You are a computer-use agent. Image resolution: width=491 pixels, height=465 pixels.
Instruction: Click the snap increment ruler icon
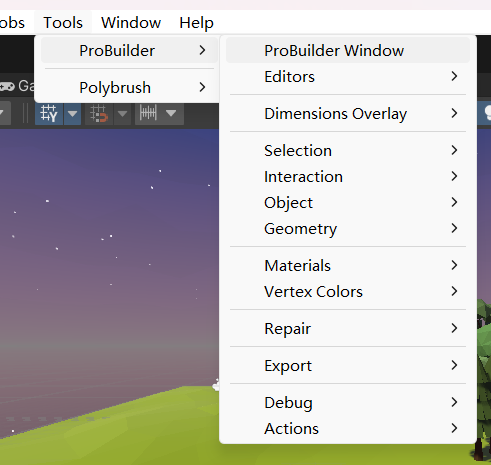coord(148,113)
